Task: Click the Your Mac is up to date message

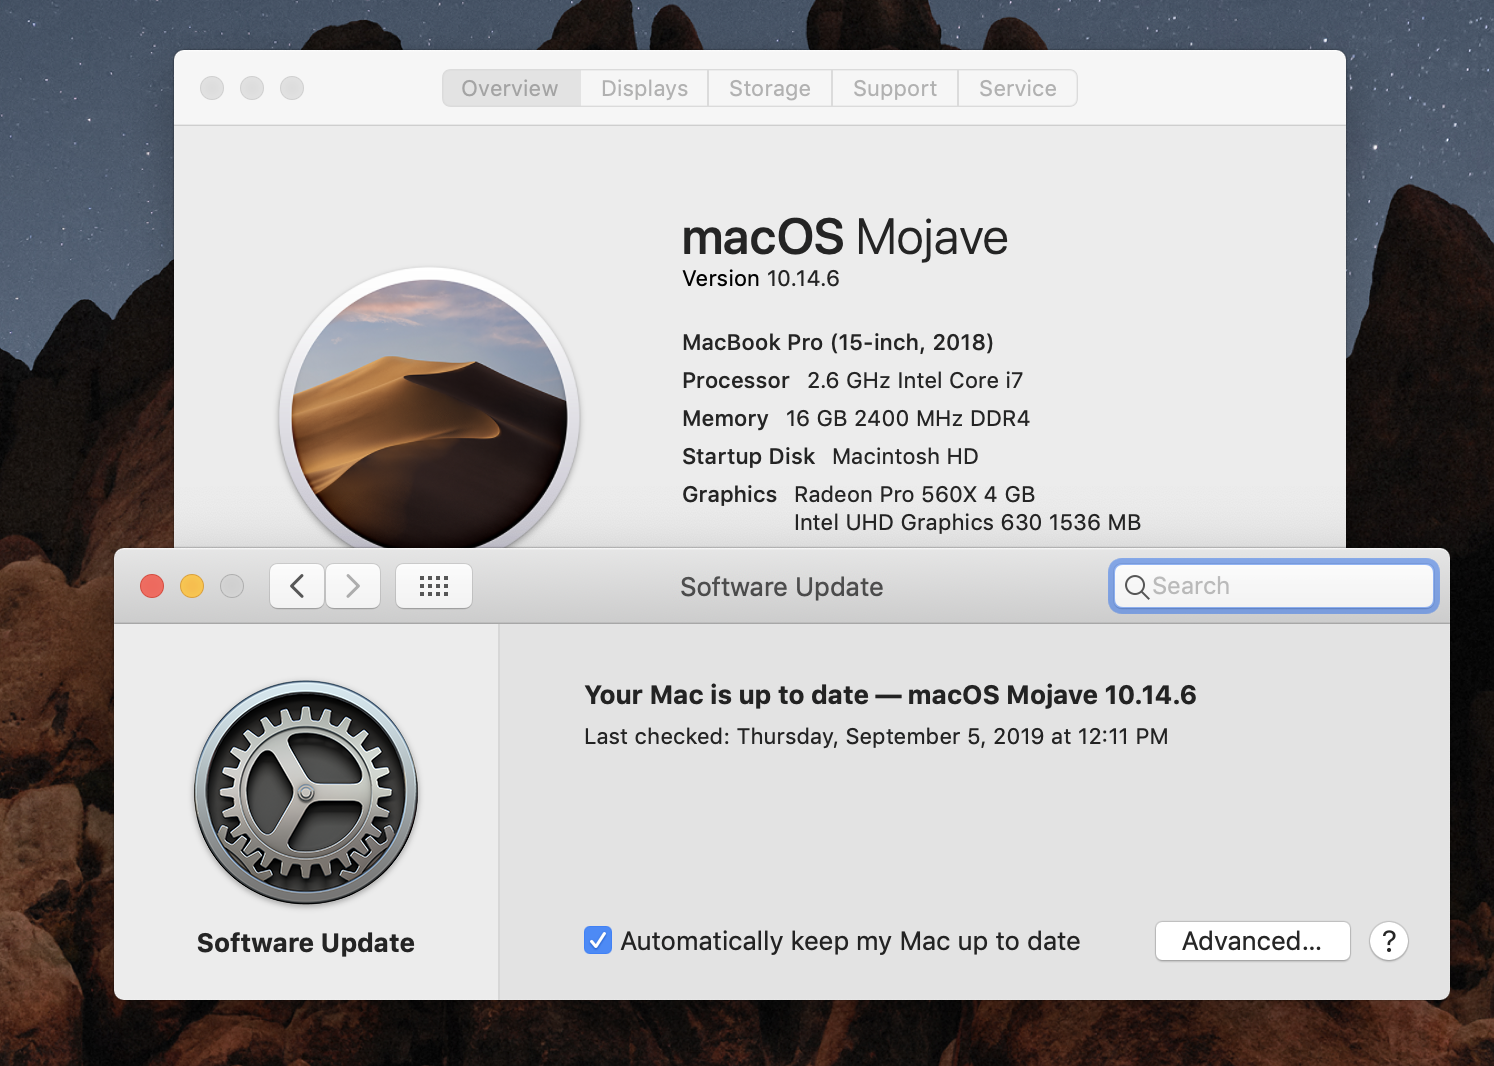Action: pyautogui.click(x=890, y=695)
